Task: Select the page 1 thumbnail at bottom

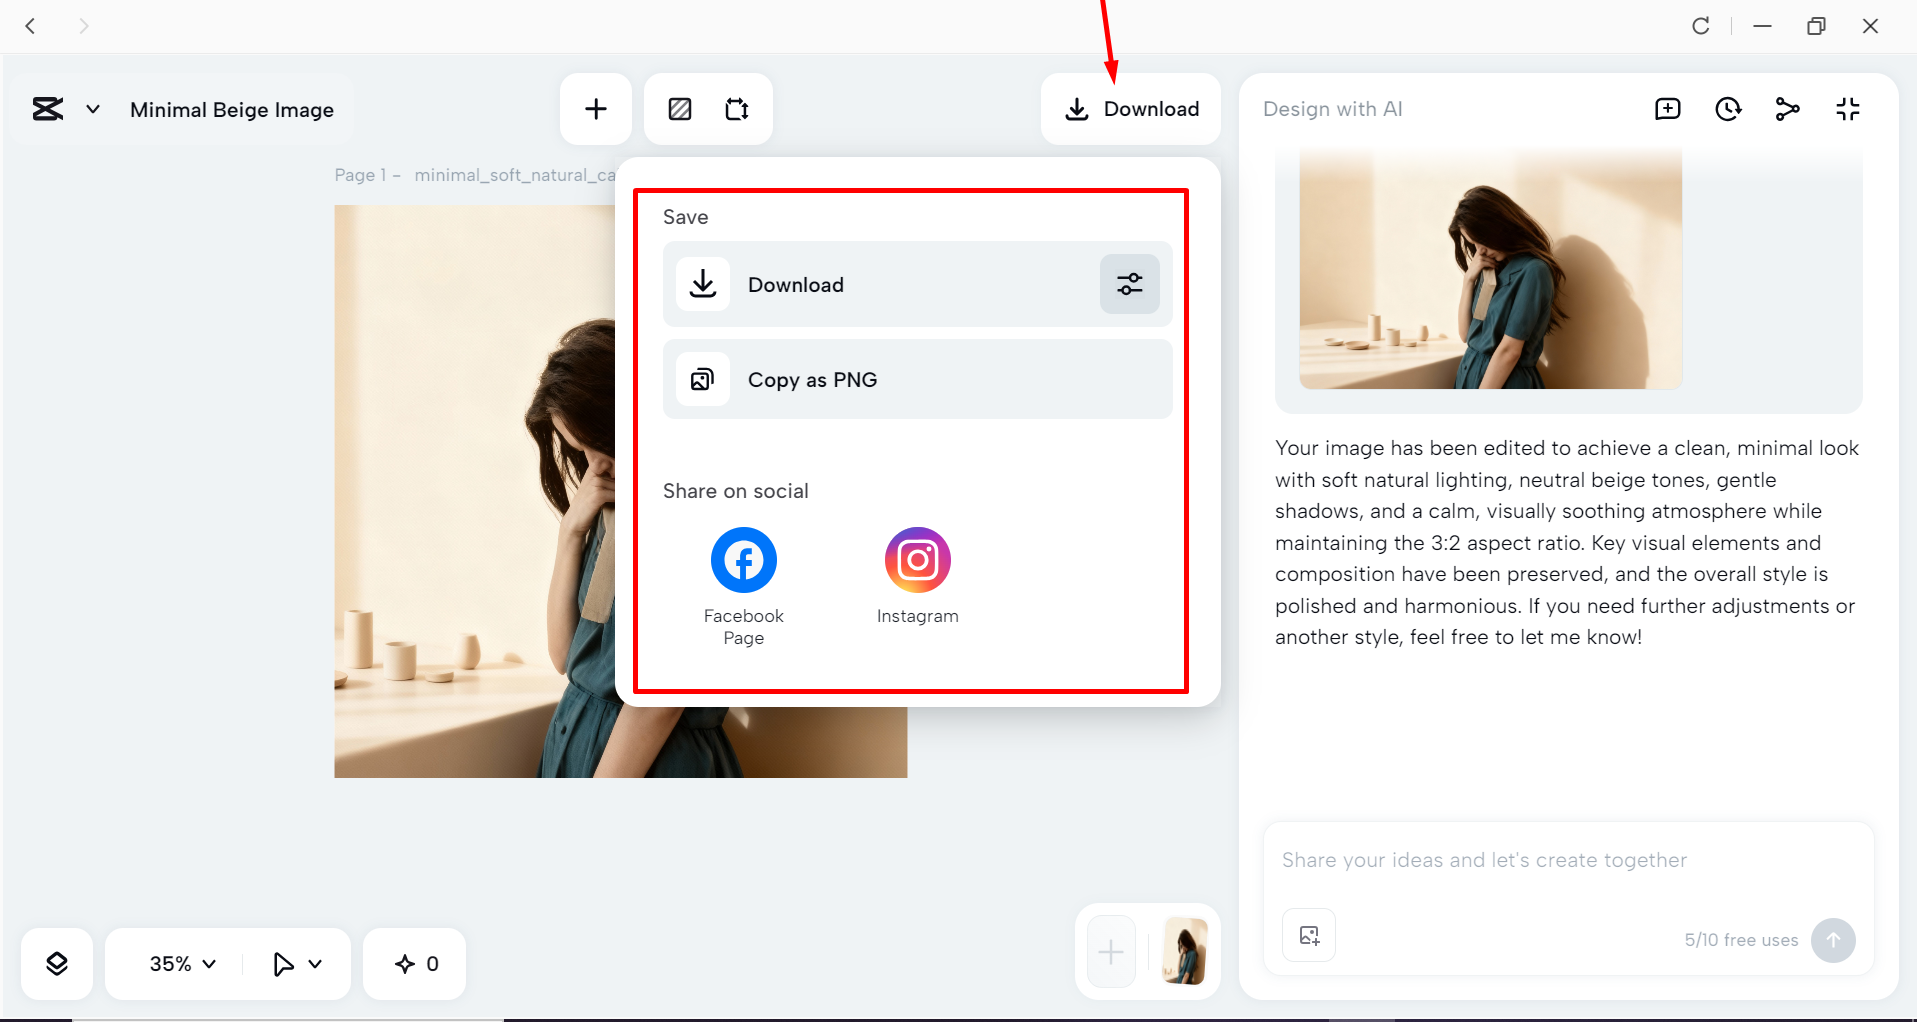Action: coord(1185,952)
